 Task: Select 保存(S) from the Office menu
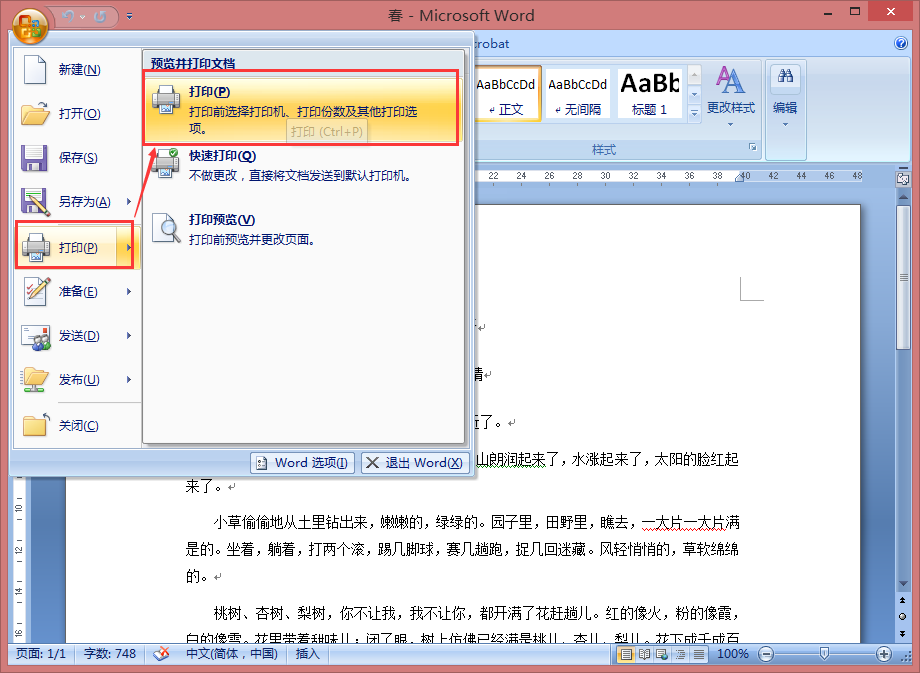pyautogui.click(x=77, y=157)
